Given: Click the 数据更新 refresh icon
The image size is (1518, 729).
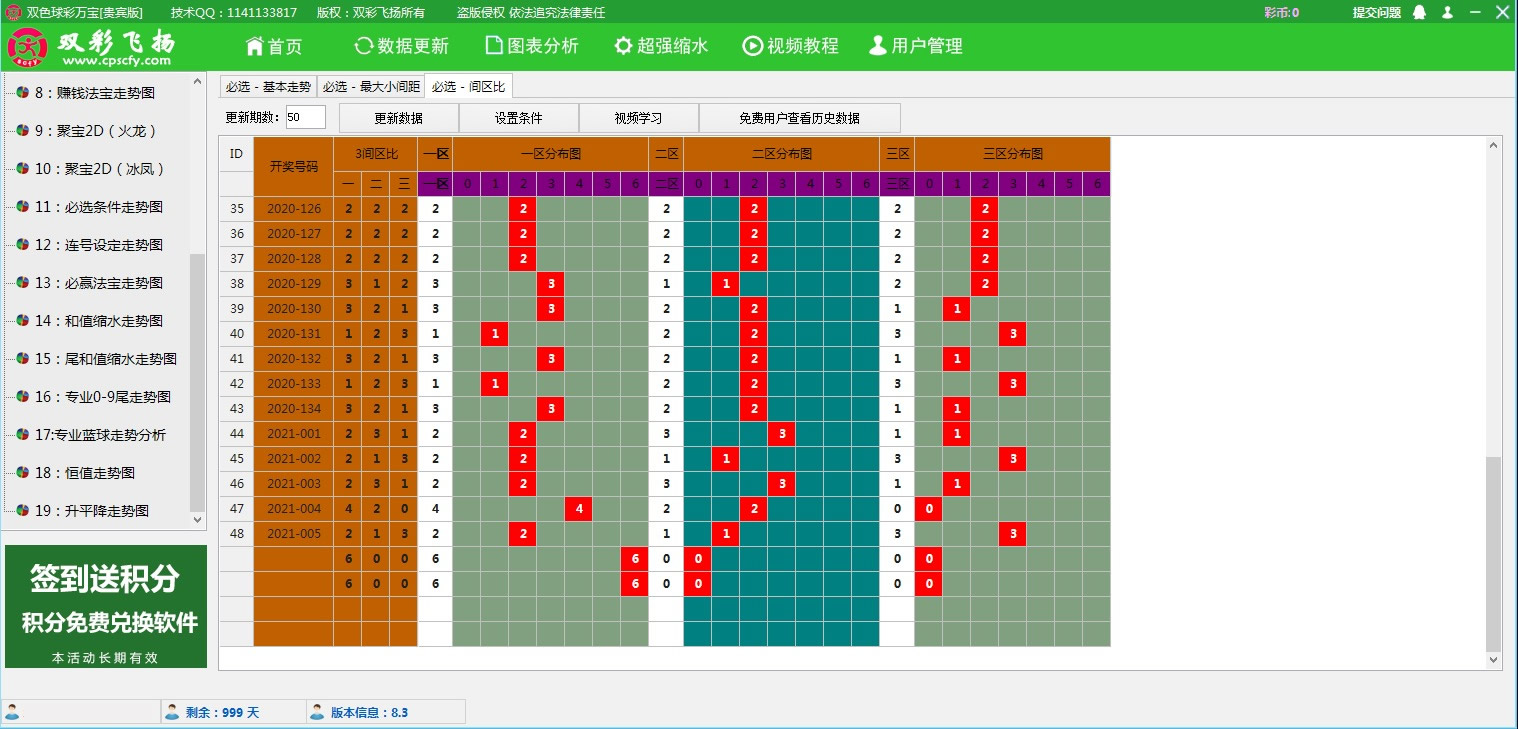Looking at the screenshot, I should 364,47.
